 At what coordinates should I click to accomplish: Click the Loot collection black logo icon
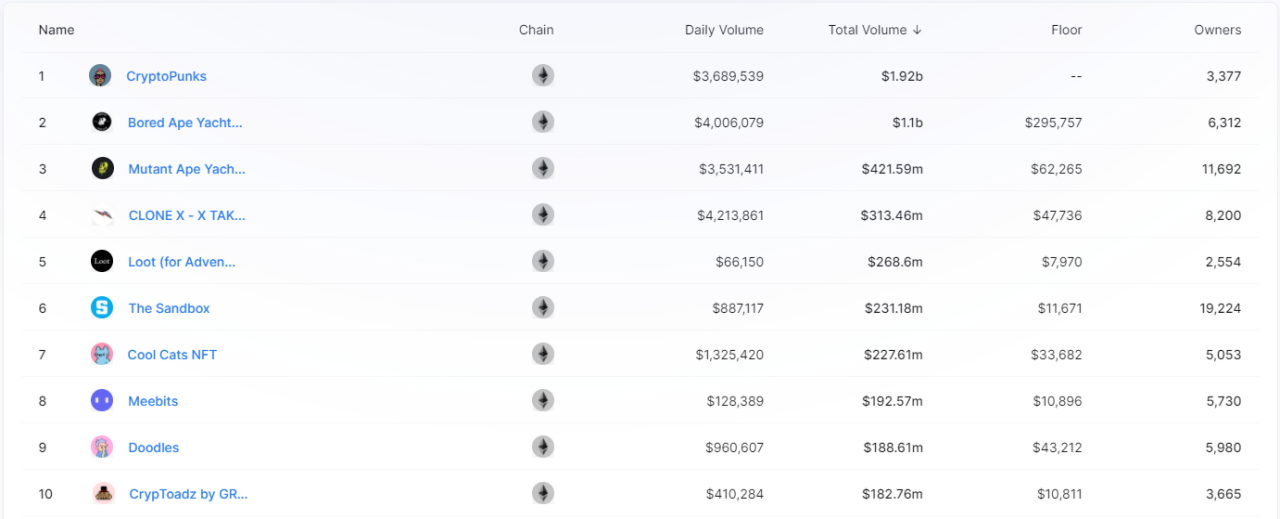tap(102, 262)
